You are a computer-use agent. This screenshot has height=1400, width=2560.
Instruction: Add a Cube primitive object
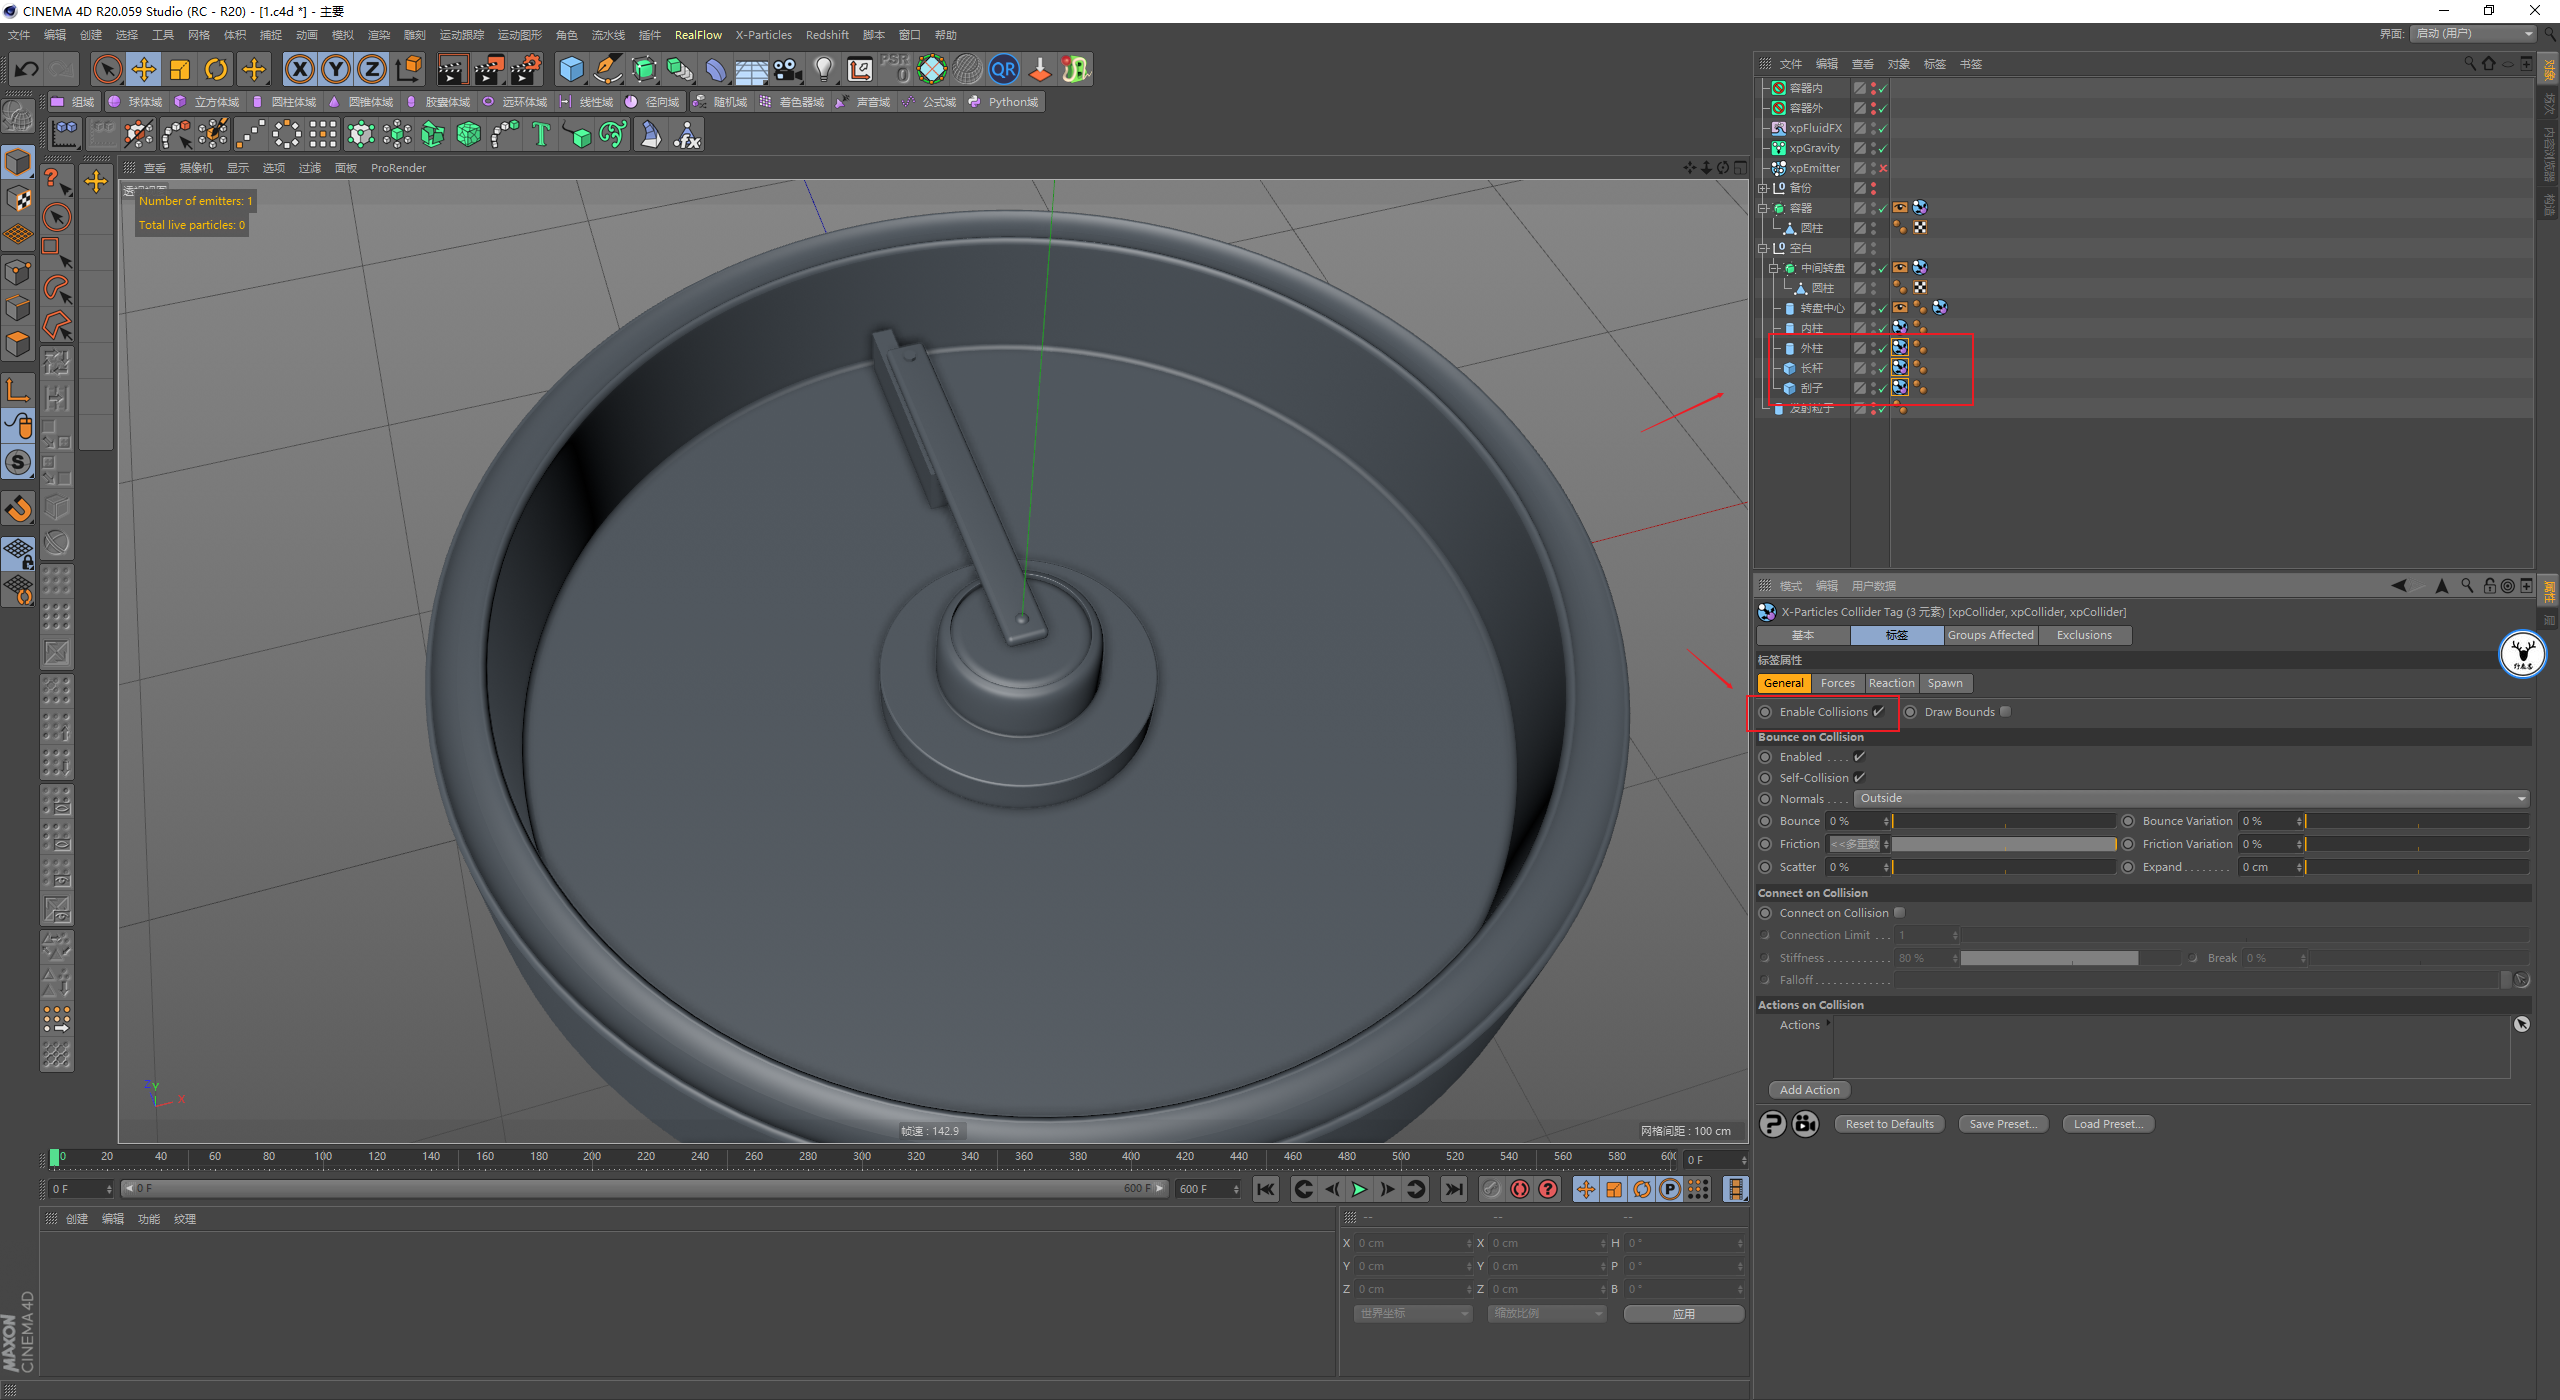point(571,69)
